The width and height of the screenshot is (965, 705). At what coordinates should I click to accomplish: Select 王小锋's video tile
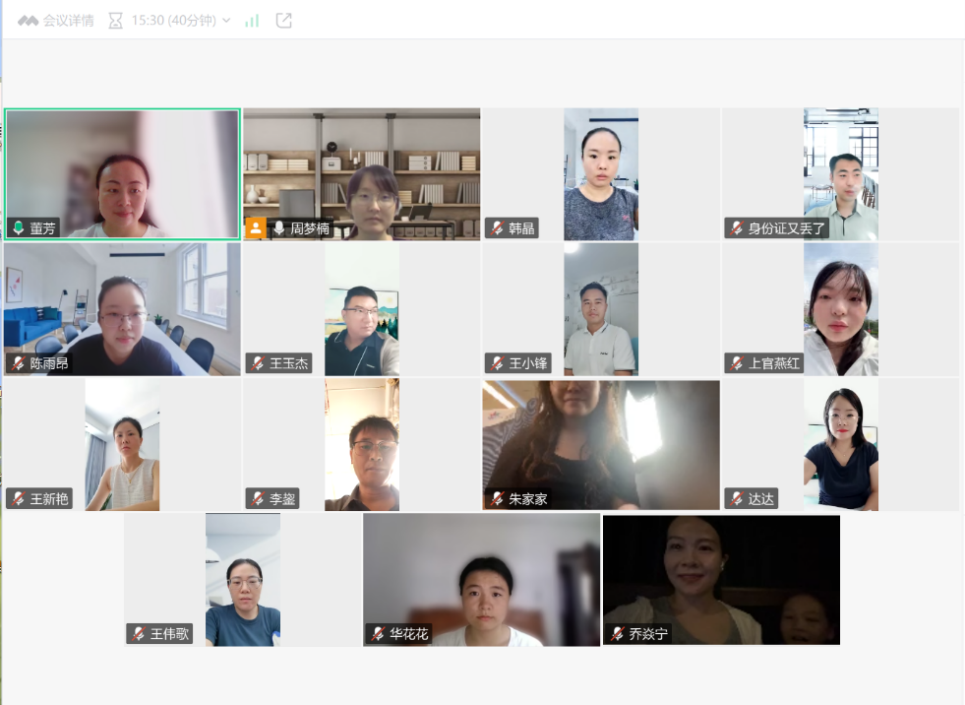pyautogui.click(x=600, y=308)
